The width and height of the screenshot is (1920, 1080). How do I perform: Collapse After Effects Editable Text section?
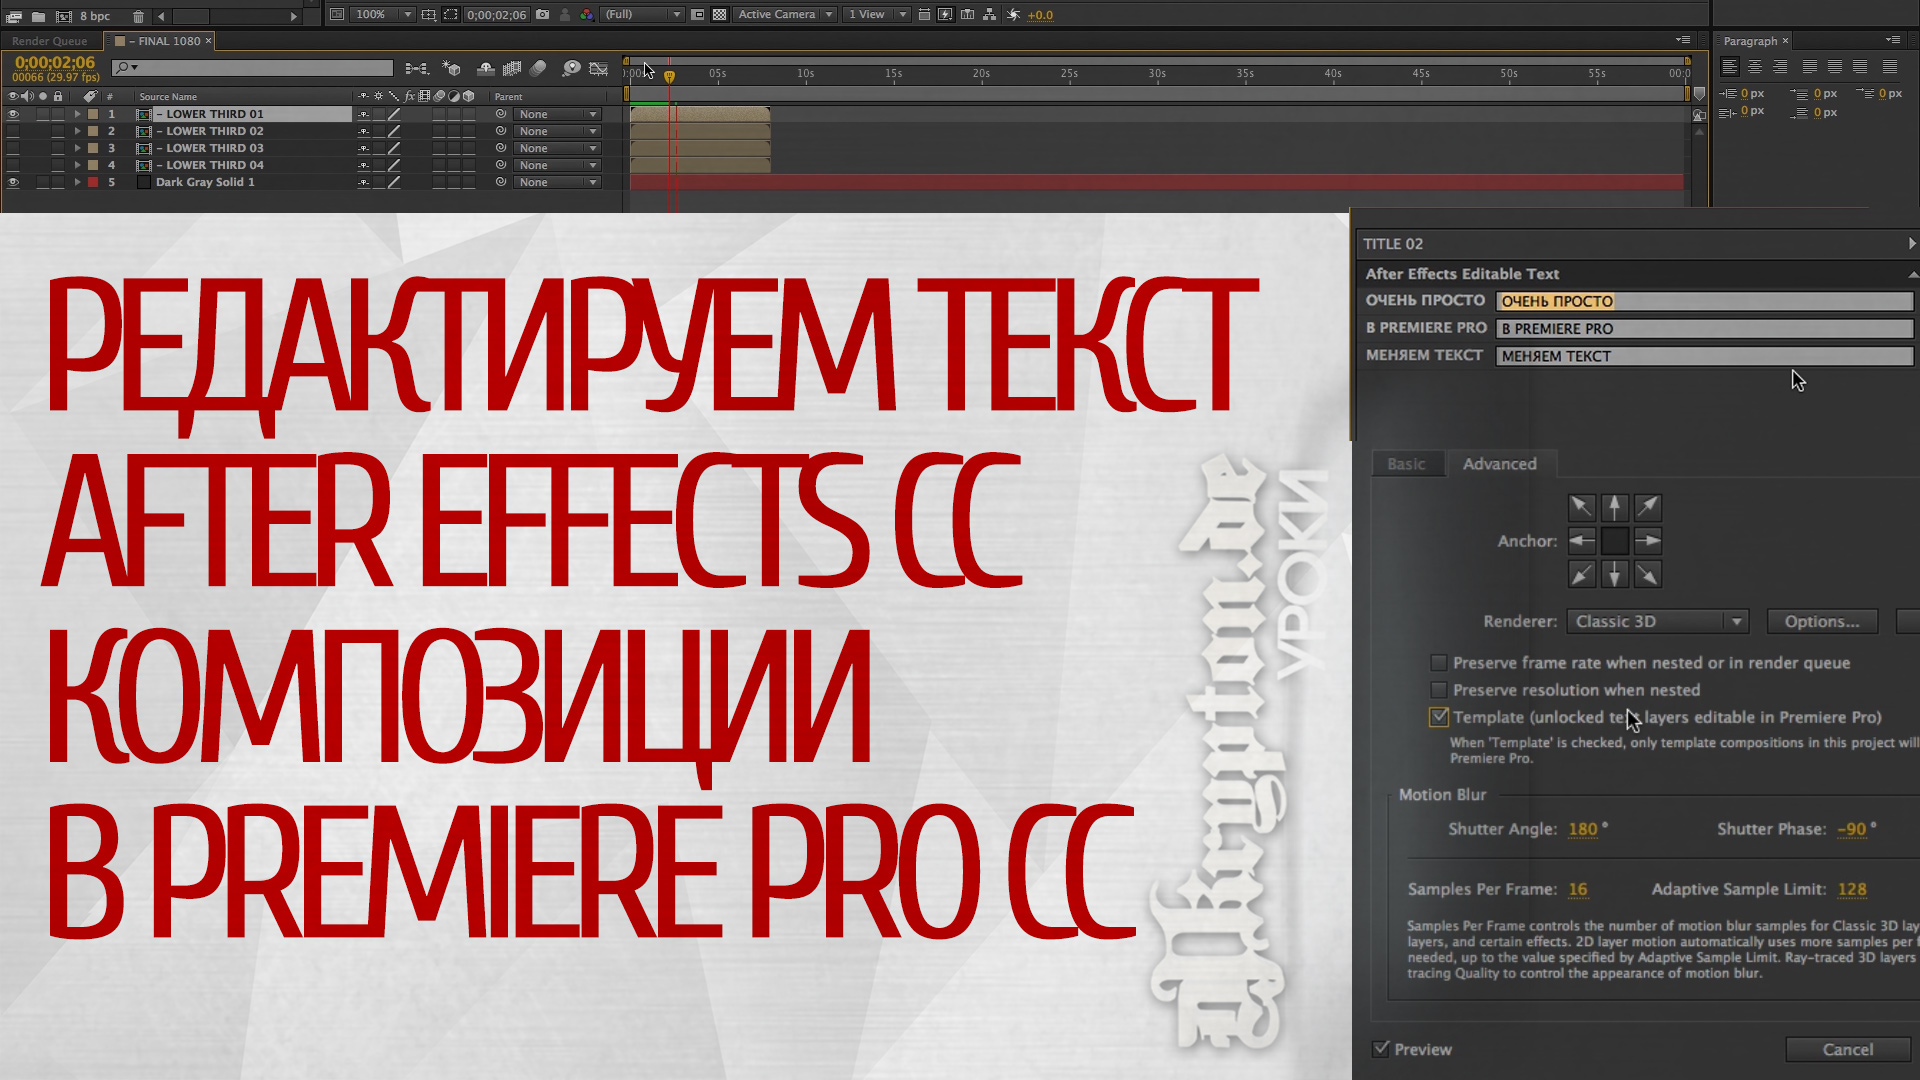(1912, 274)
